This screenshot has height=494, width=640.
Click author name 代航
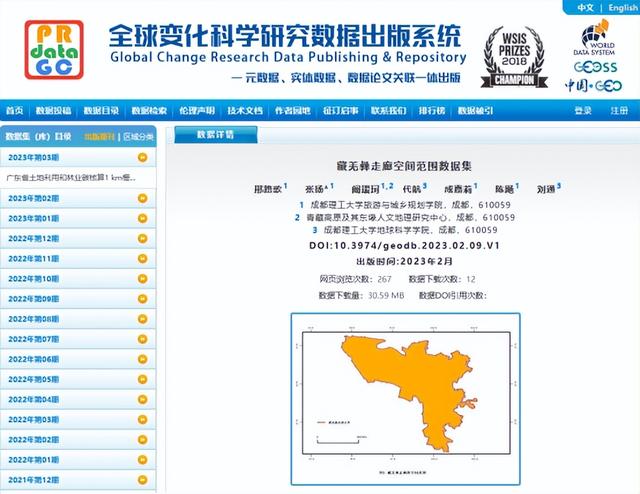(411, 189)
